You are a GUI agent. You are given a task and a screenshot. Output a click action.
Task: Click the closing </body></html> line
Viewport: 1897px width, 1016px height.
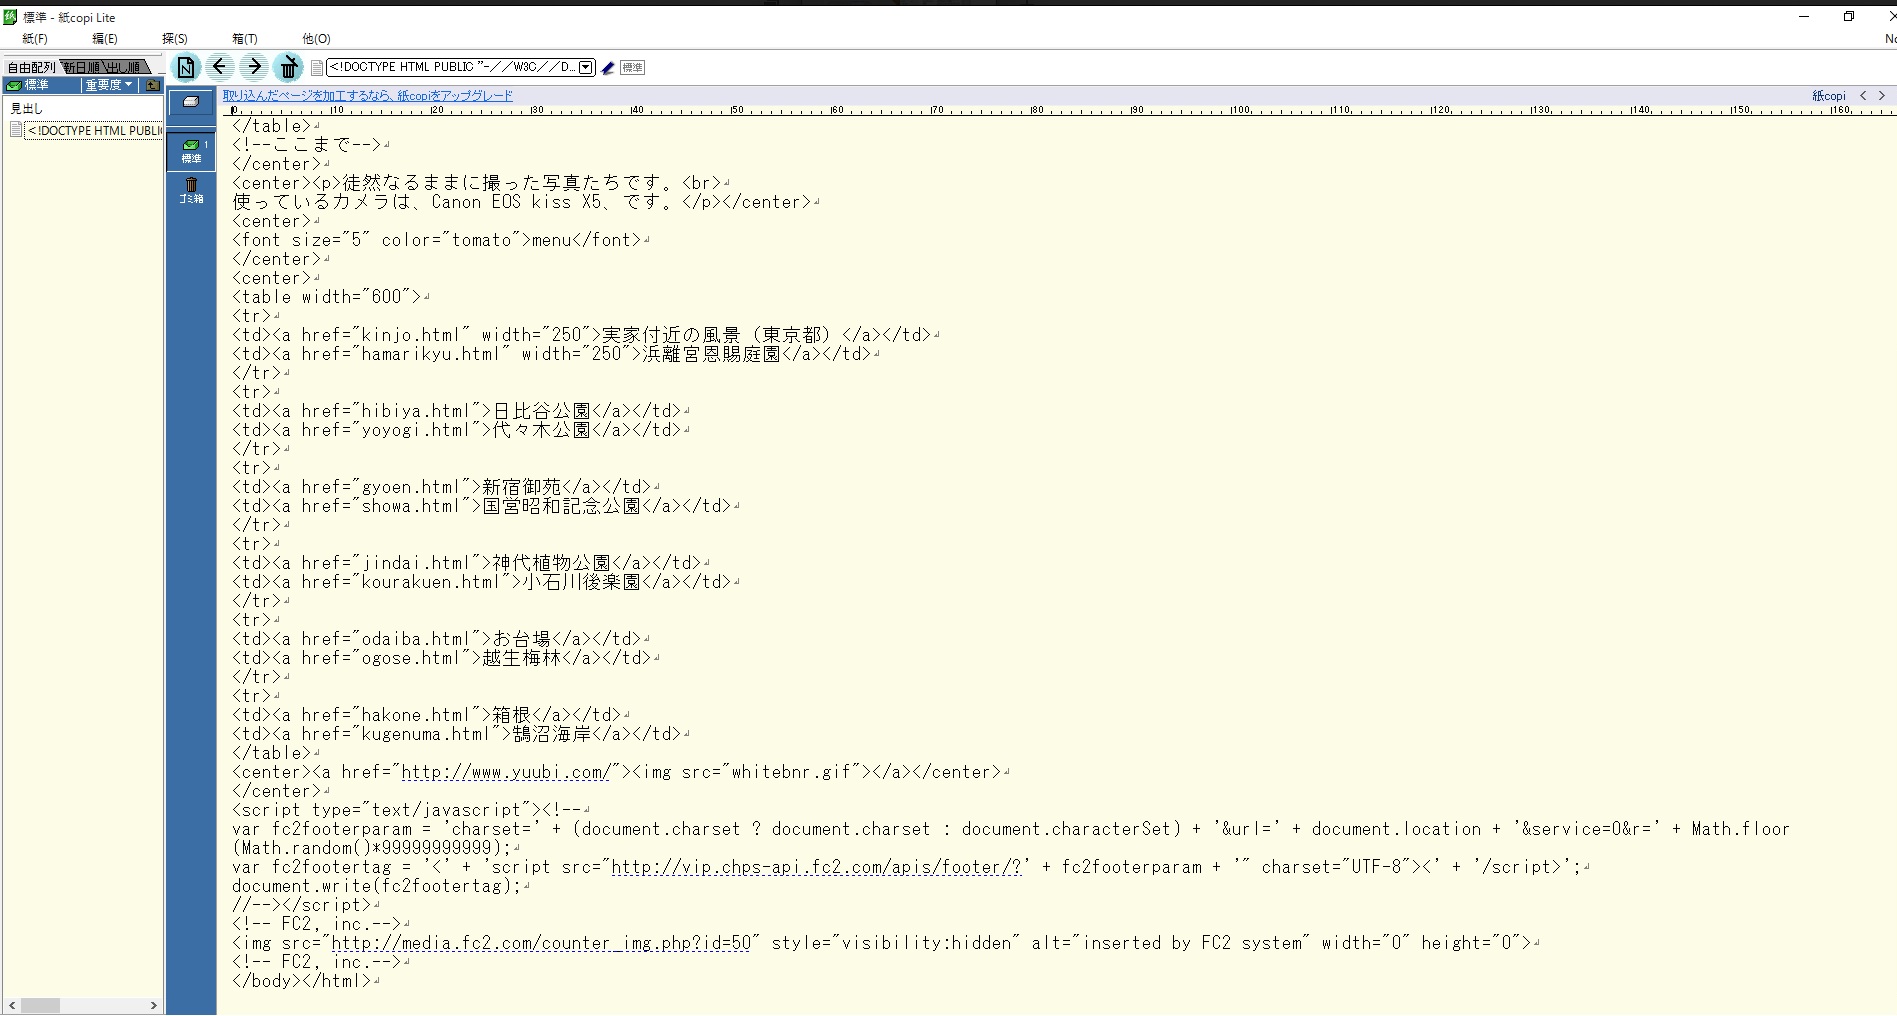(306, 981)
